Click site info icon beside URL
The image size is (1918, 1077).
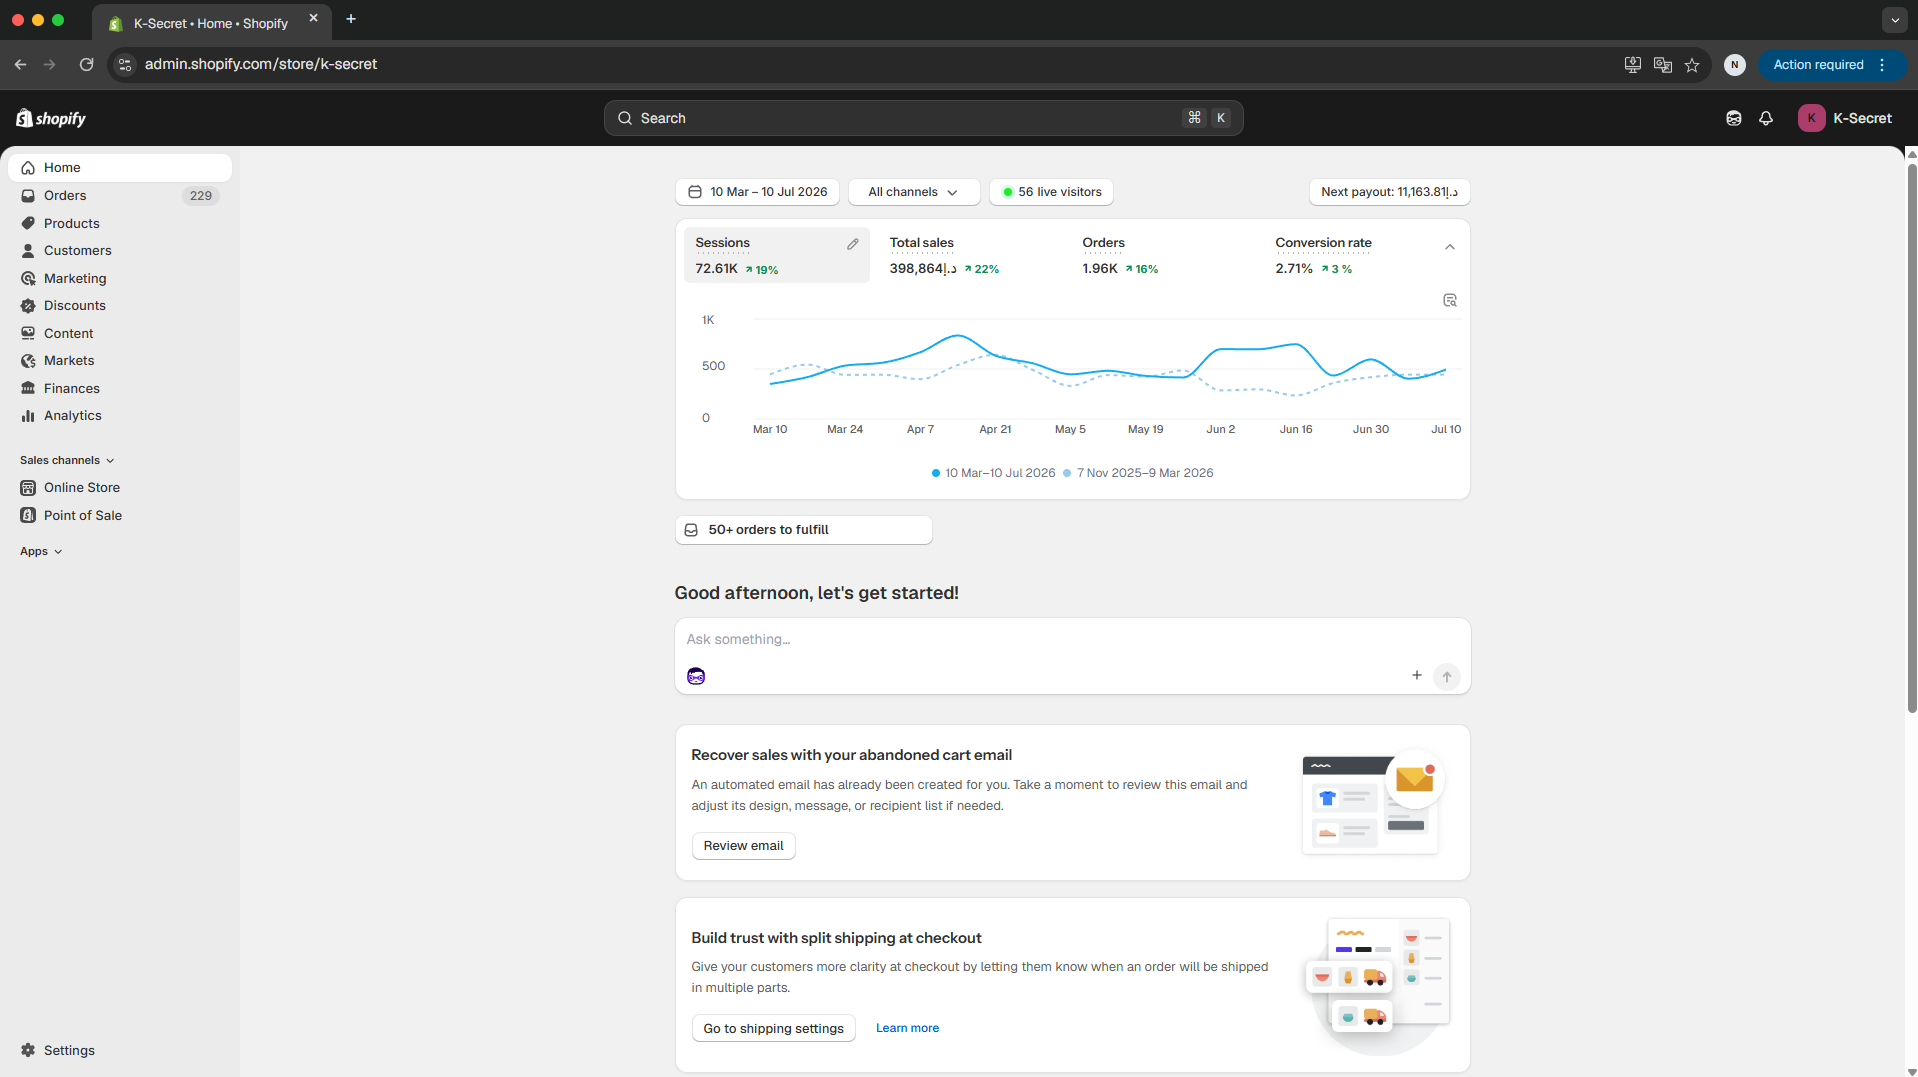(125, 64)
